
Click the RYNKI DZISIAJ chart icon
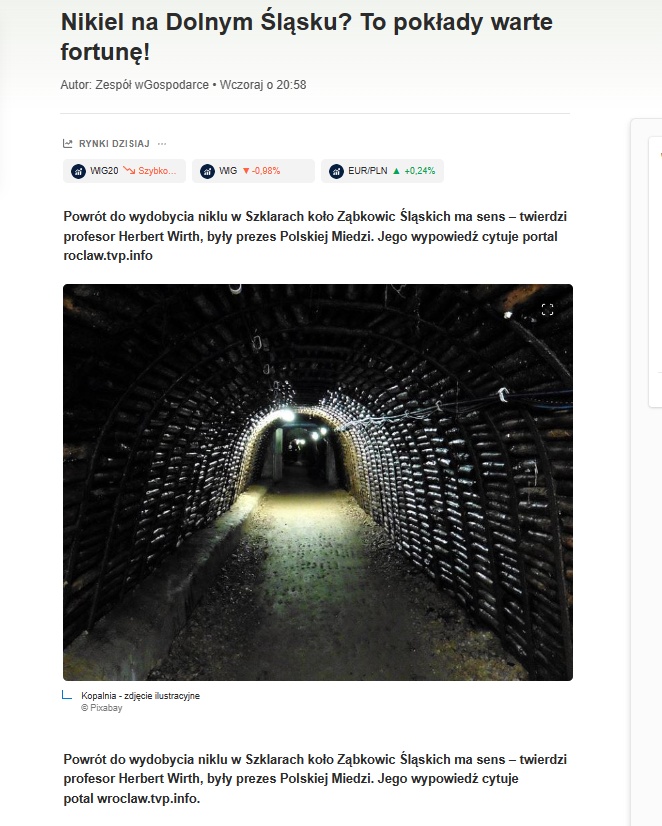tap(67, 143)
